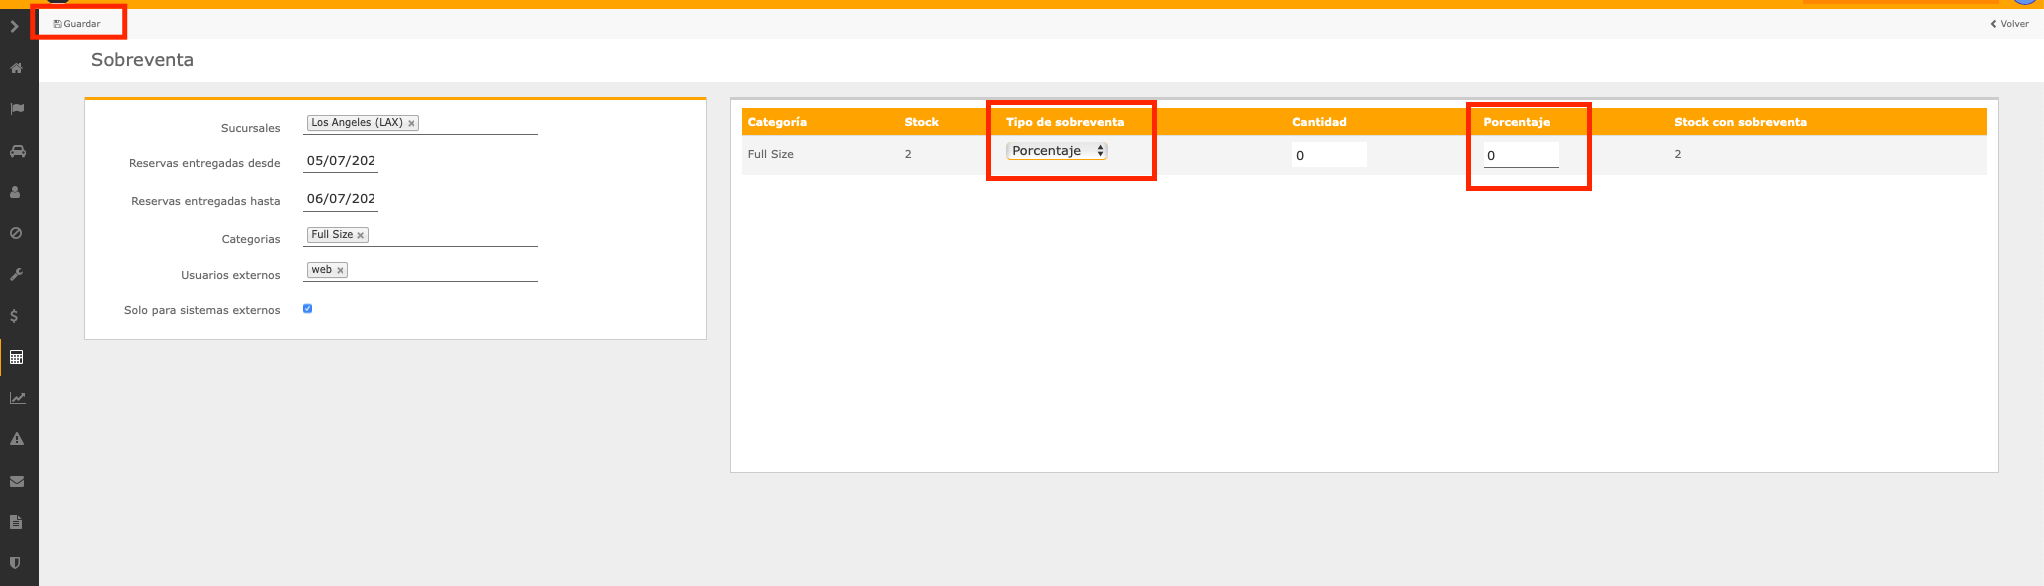The image size is (2044, 586).
Task: Click the Cantidad input field
Action: pyautogui.click(x=1328, y=155)
